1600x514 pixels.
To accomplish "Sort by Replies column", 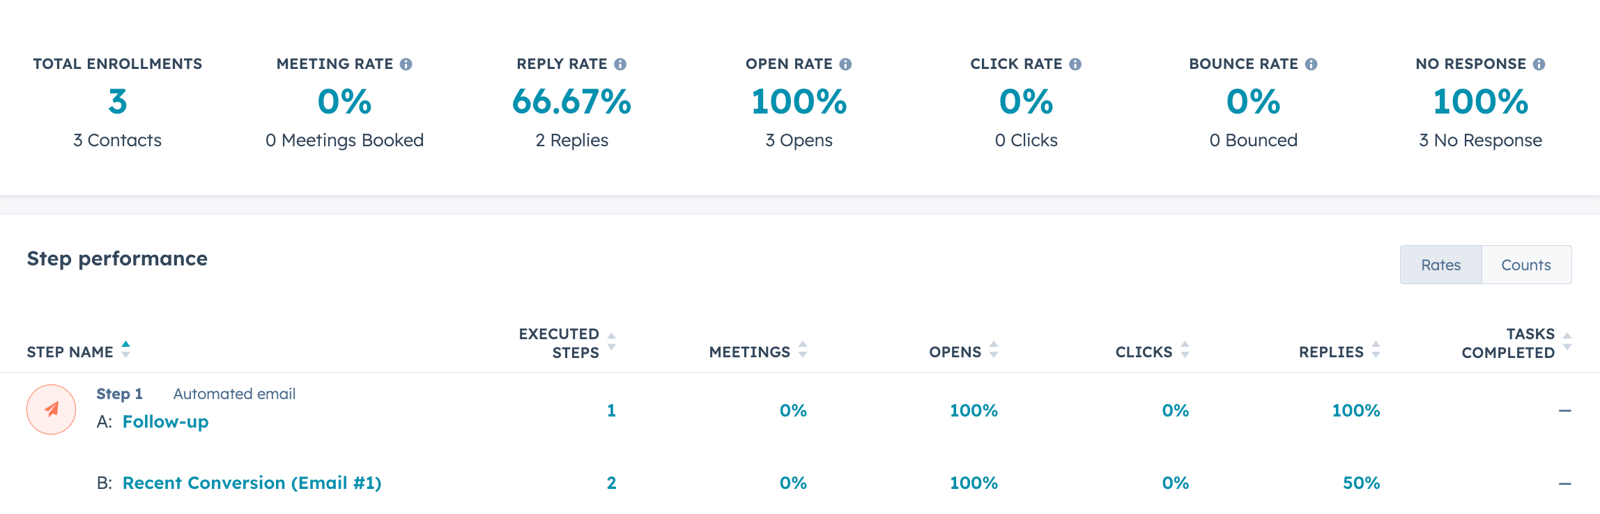I will click(x=1331, y=352).
